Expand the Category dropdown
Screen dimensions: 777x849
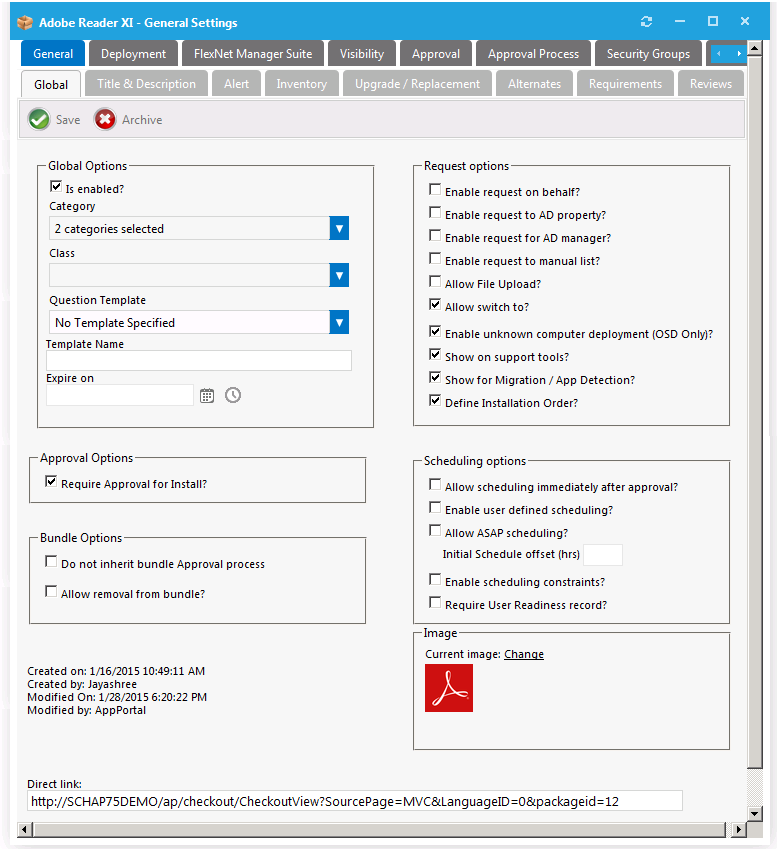click(339, 228)
